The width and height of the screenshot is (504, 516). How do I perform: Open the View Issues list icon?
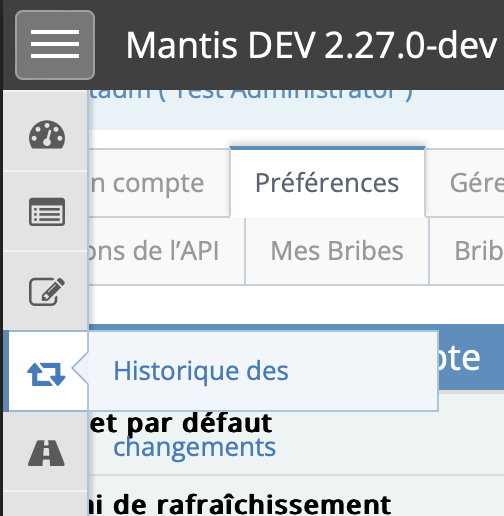click(x=47, y=212)
